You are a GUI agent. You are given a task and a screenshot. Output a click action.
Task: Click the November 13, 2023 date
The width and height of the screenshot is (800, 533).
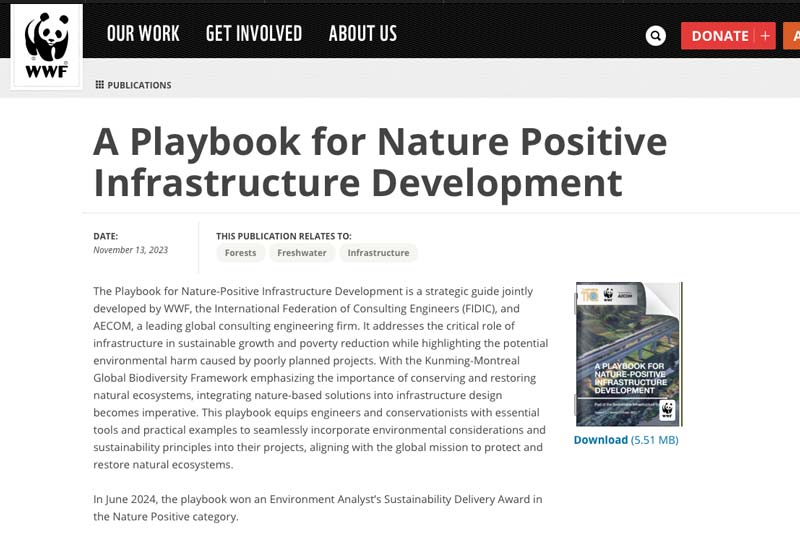click(x=130, y=250)
